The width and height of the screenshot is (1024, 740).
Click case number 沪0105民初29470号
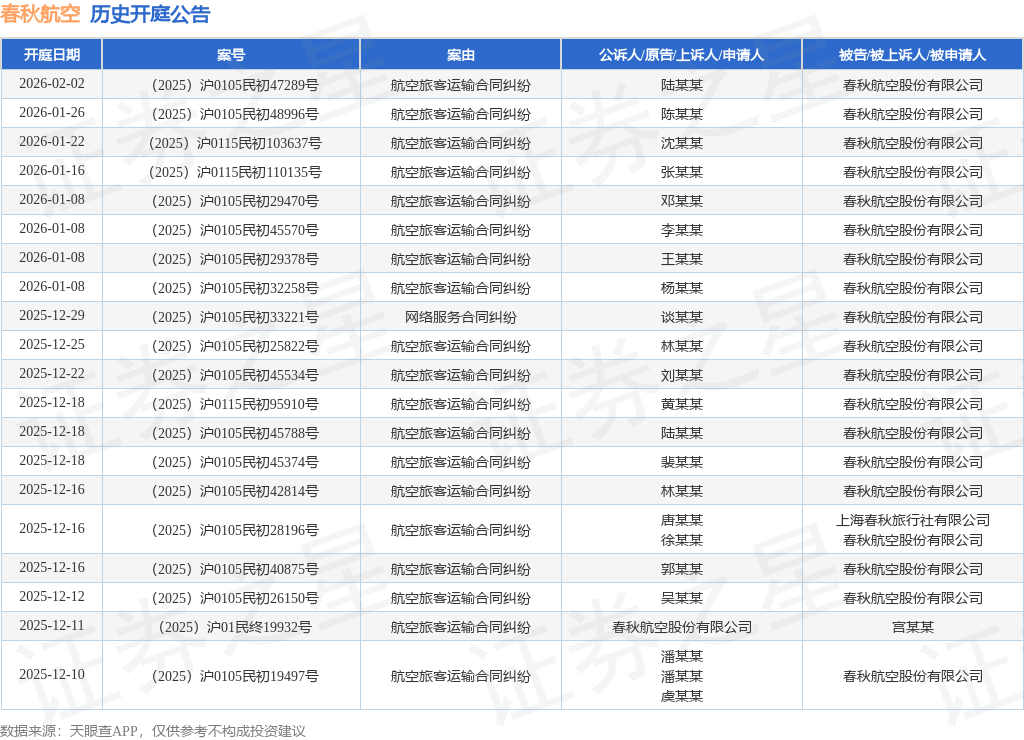click(259, 201)
